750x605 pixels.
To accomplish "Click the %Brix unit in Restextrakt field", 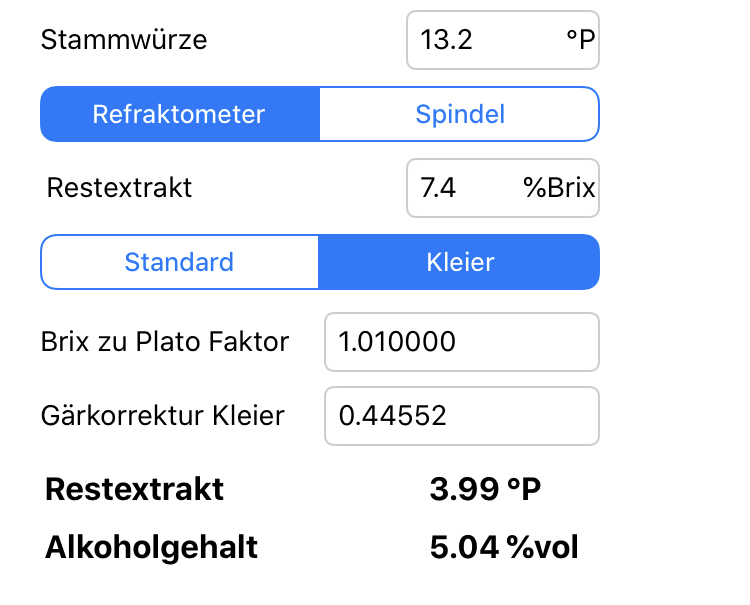I will point(559,188).
